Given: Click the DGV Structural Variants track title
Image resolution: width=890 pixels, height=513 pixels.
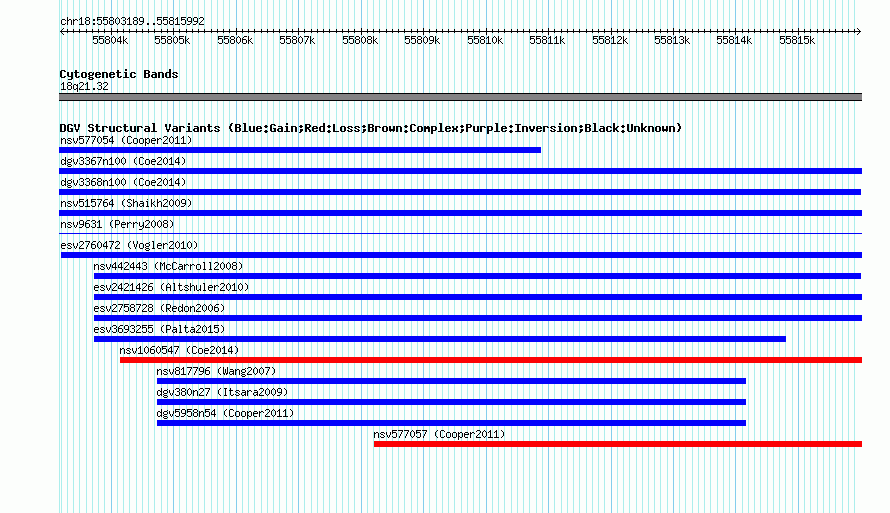Looking at the screenshot, I should pyautogui.click(x=371, y=128).
